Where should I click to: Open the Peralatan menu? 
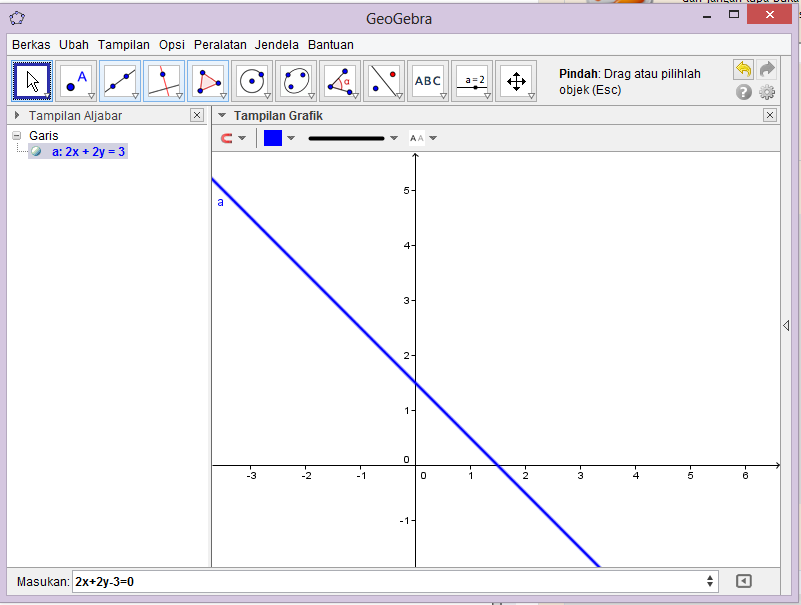point(220,45)
